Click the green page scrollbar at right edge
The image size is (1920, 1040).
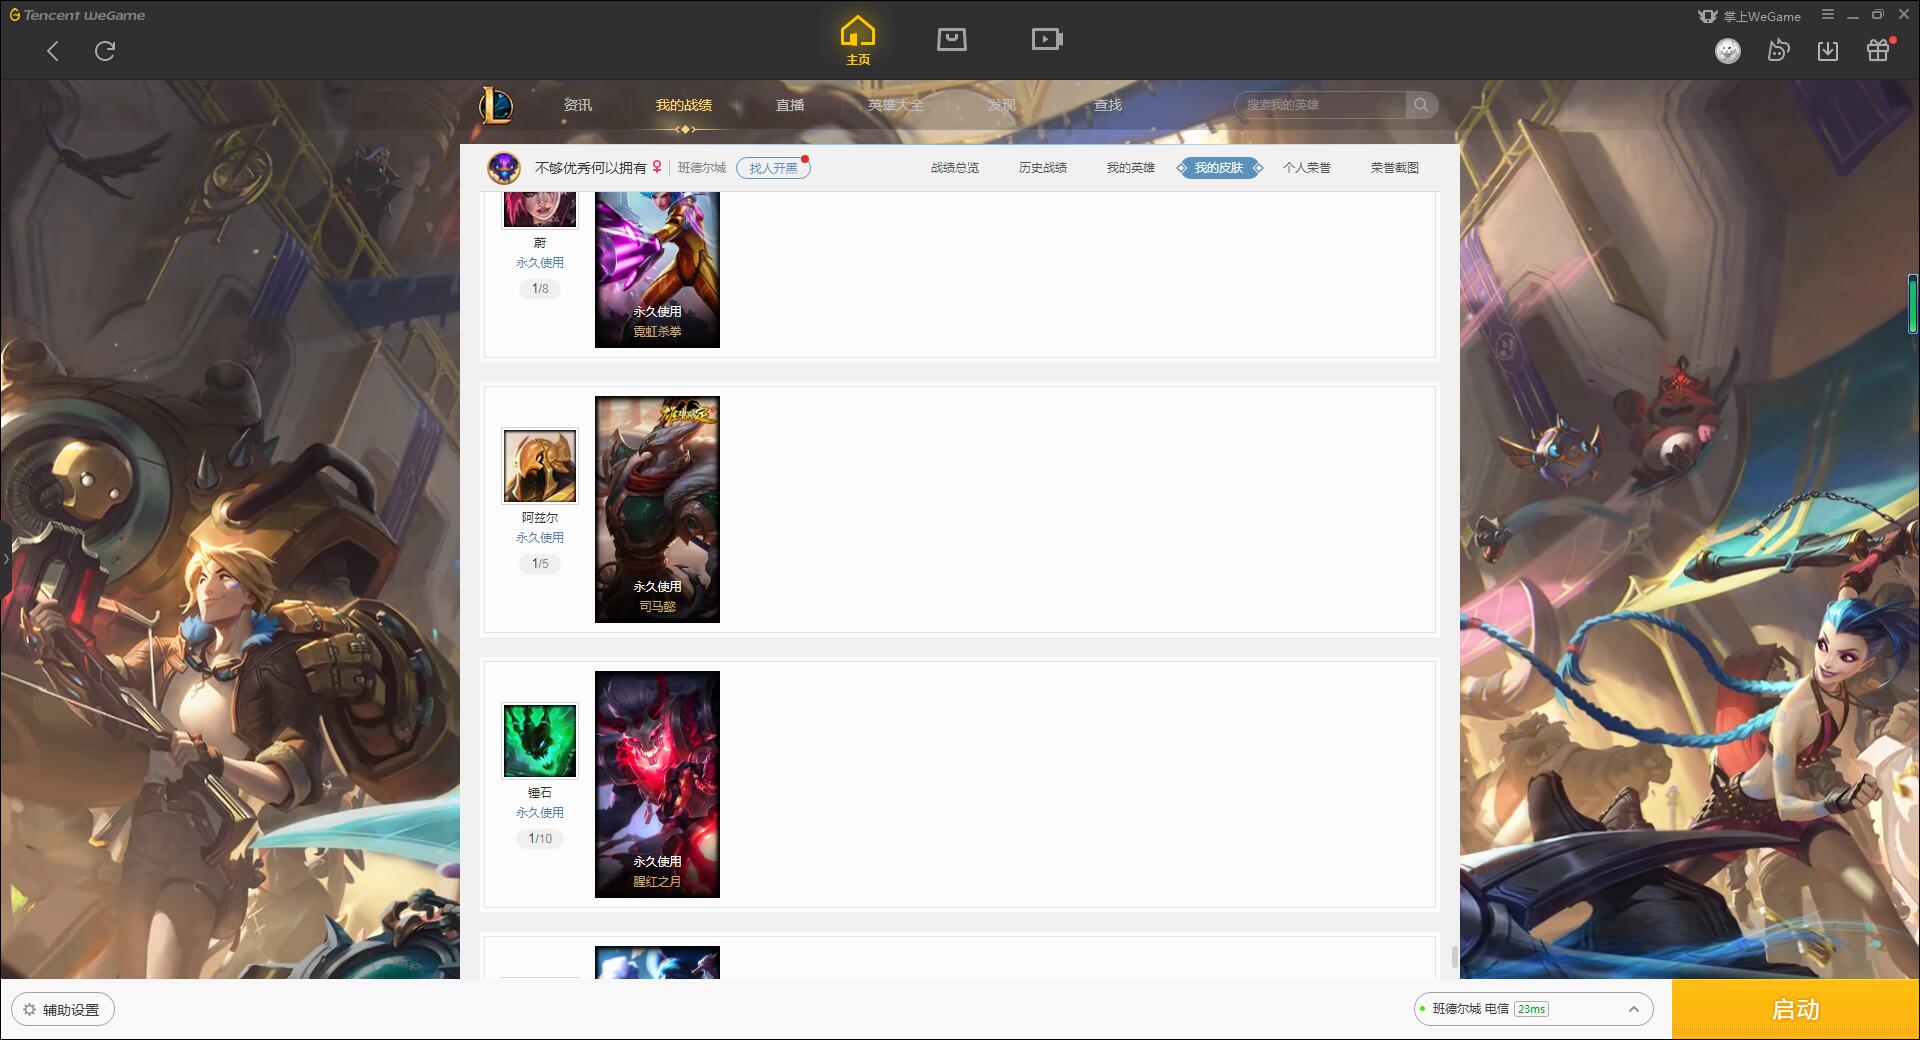tap(1913, 303)
